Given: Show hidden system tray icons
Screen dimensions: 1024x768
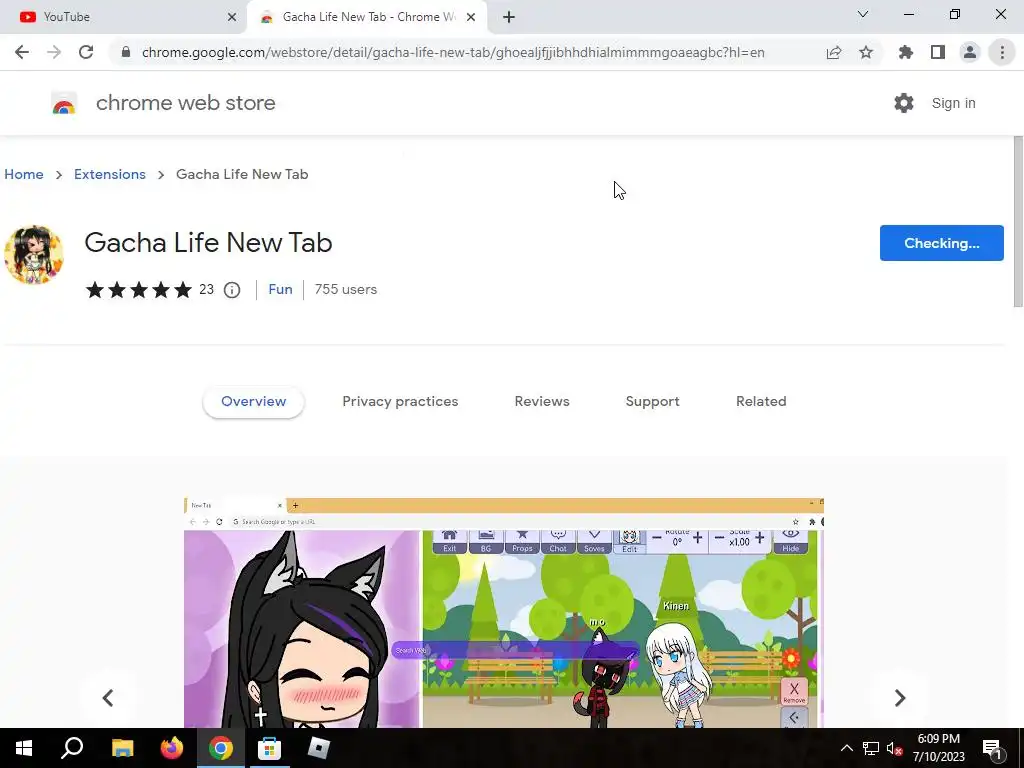Looking at the screenshot, I should 846,748.
